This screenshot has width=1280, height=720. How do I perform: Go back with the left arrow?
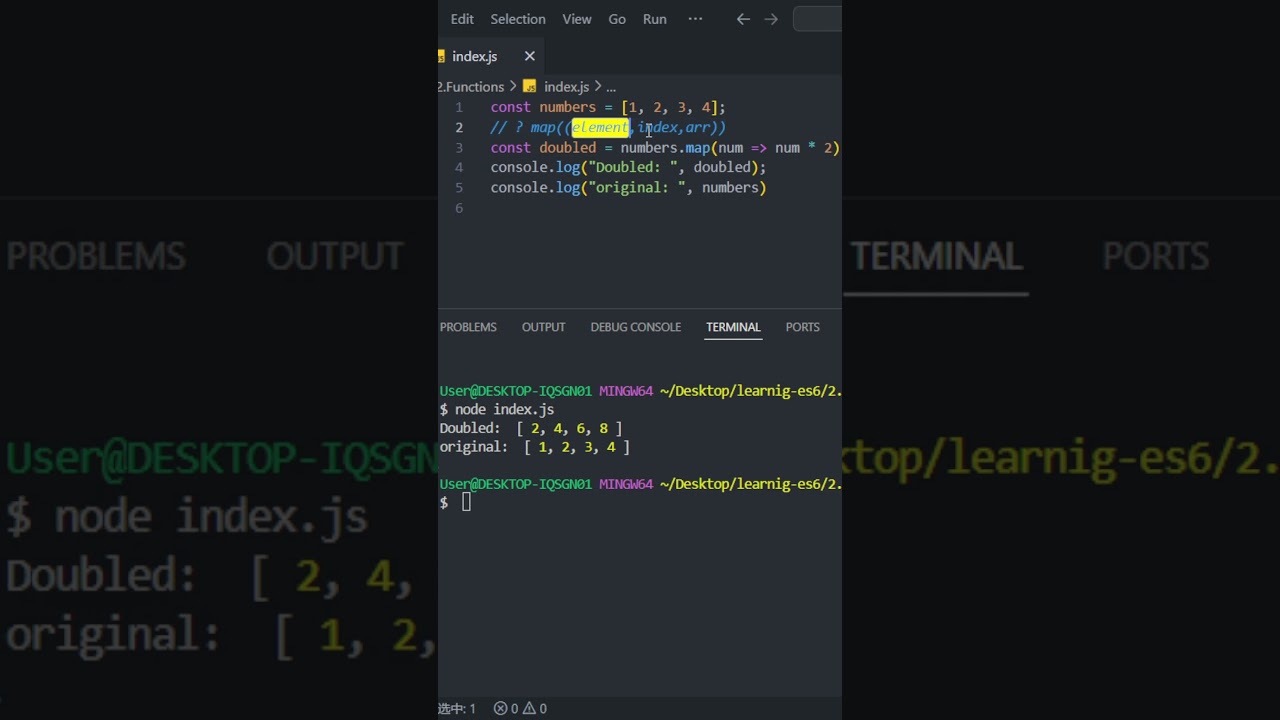(743, 19)
